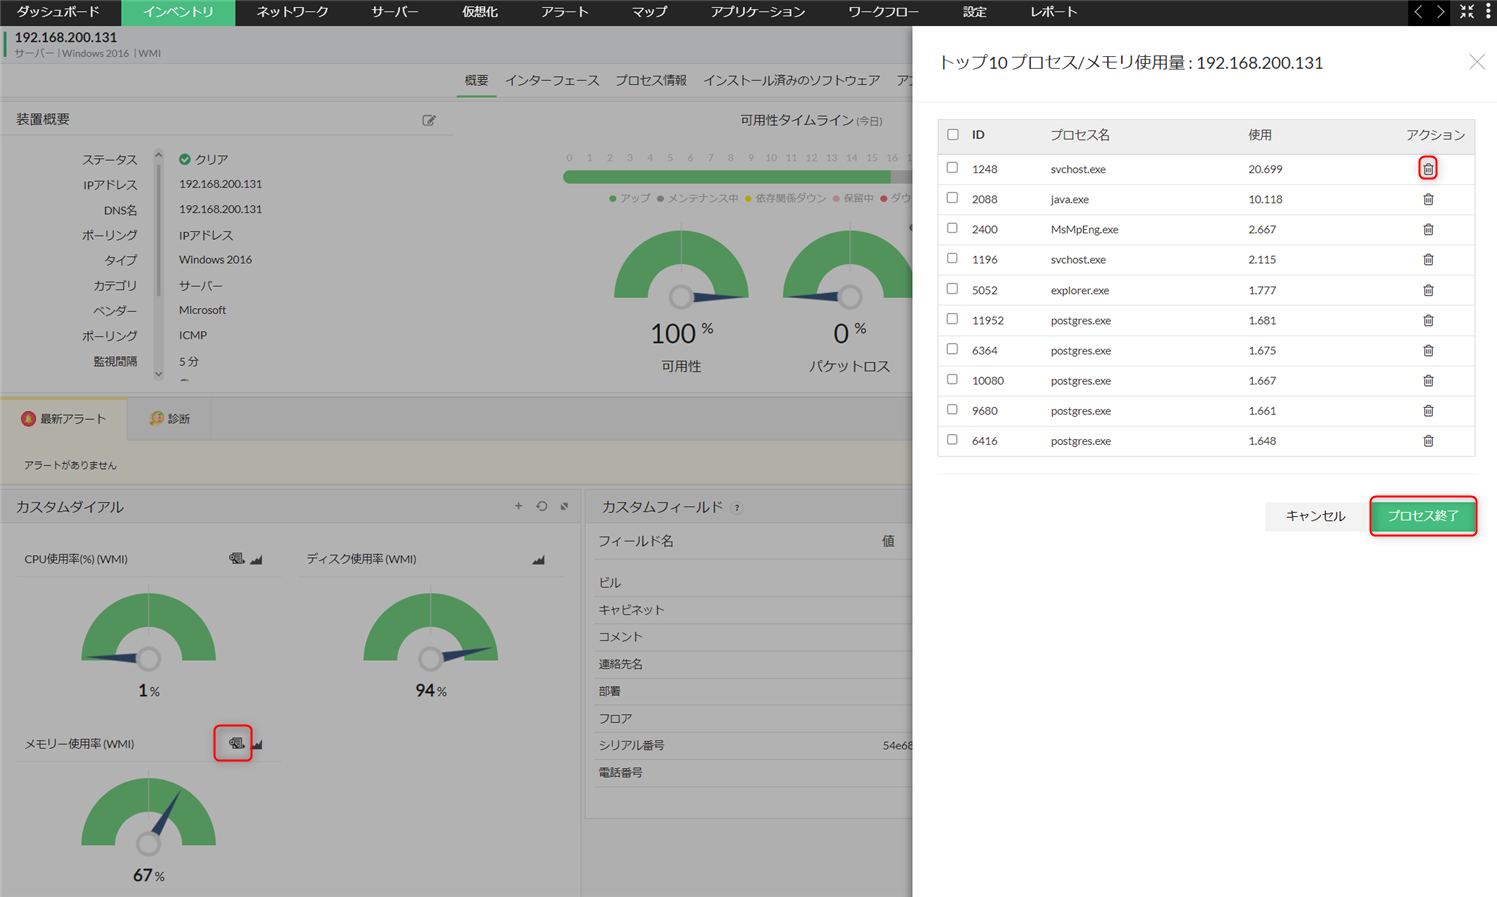The image size is (1497, 897).
Task: Click edit icon in 装置概要 panel
Action: pos(429,120)
